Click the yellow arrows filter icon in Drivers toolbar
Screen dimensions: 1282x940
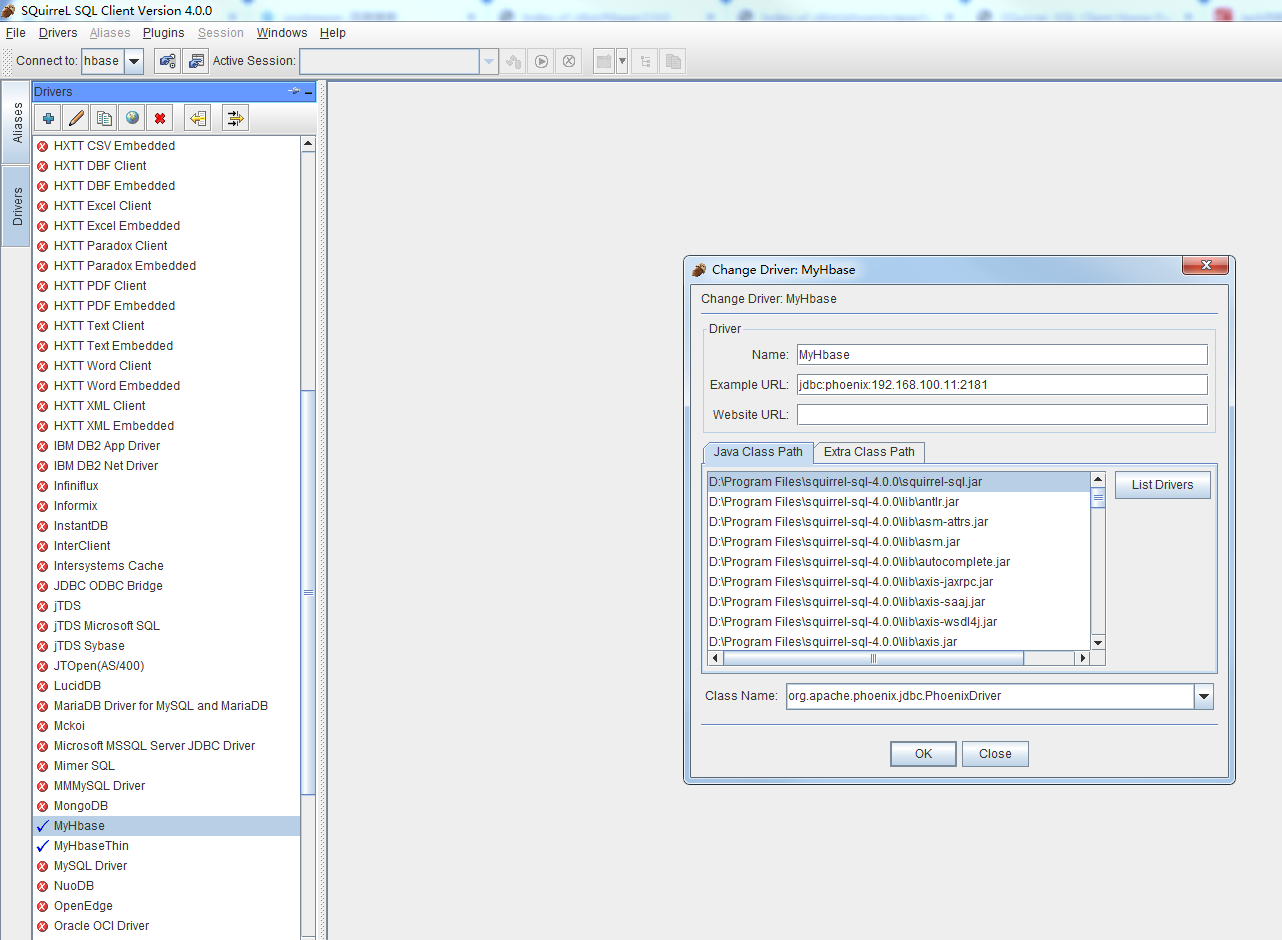click(x=235, y=118)
